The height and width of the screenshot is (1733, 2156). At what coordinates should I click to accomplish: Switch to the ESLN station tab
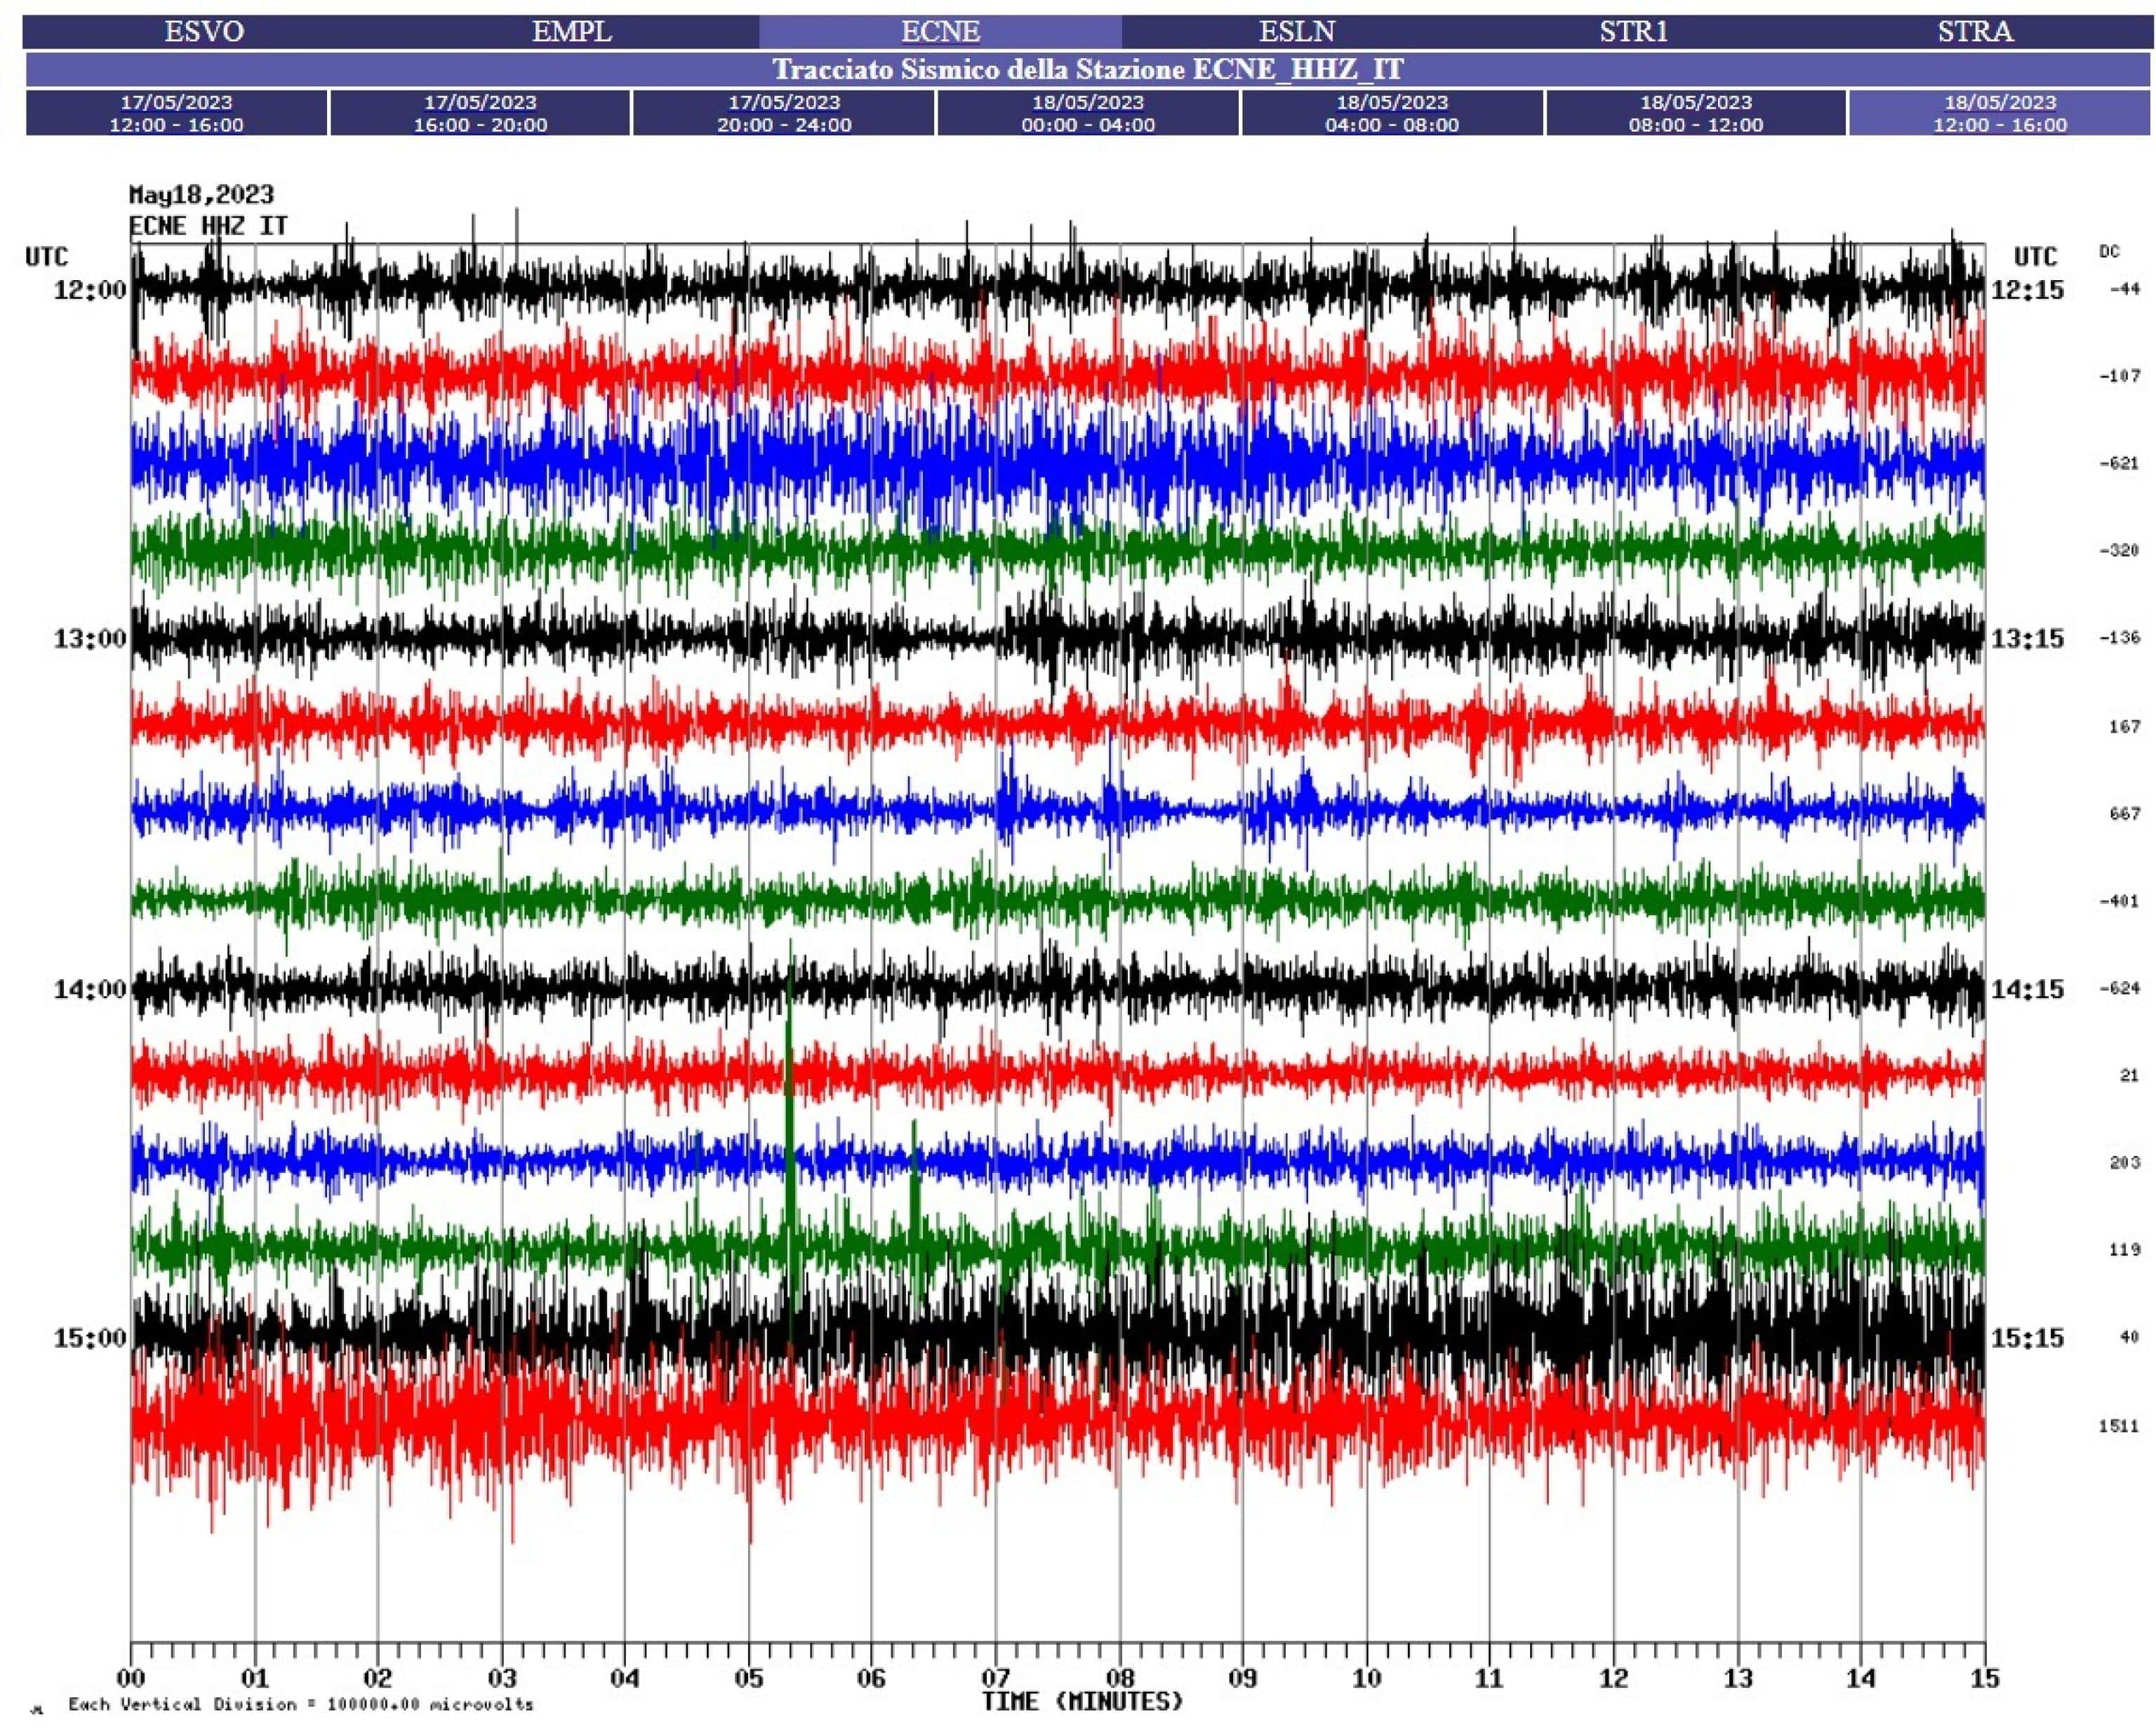[x=1296, y=31]
